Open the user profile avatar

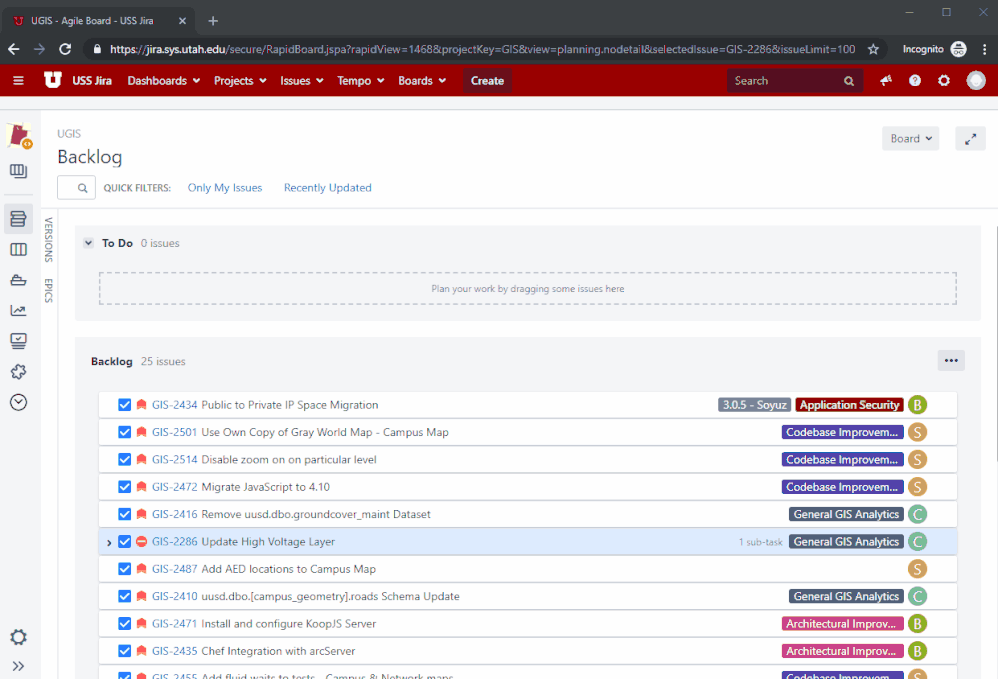click(976, 81)
